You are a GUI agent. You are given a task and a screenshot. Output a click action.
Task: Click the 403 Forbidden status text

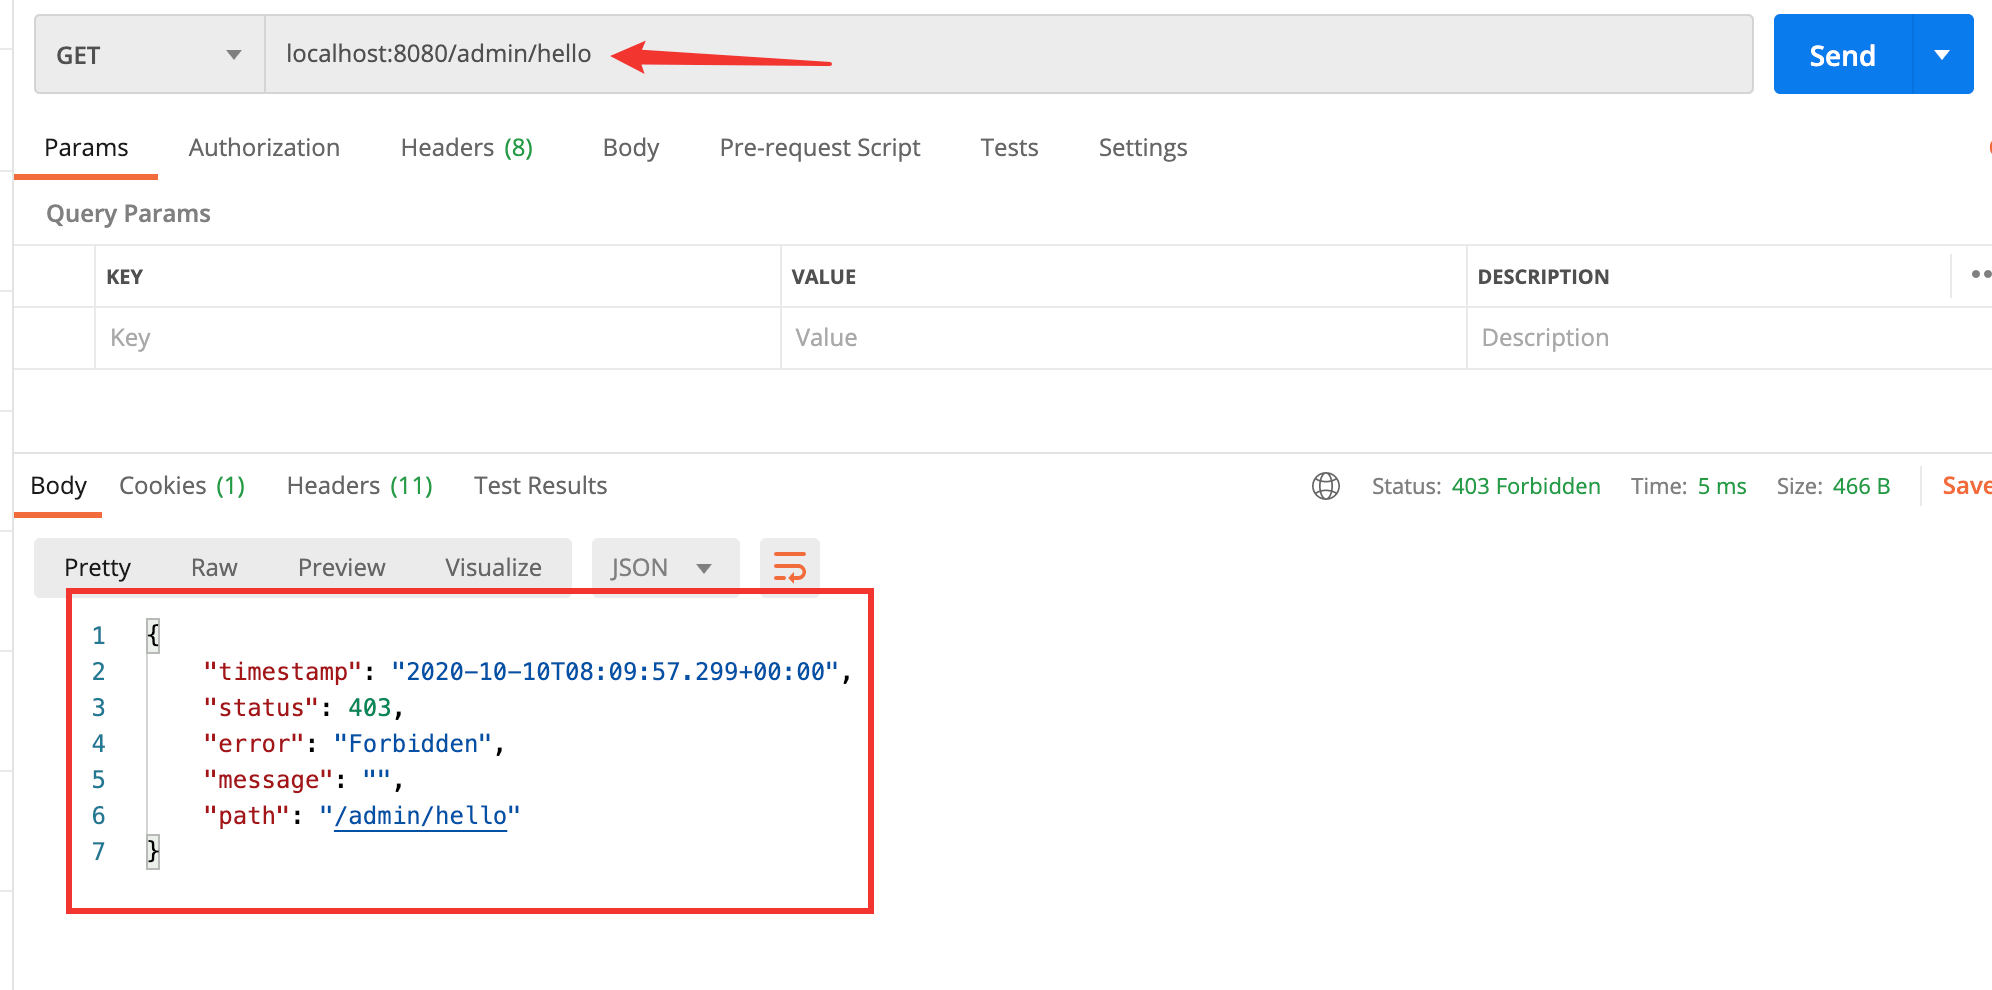coord(1526,486)
